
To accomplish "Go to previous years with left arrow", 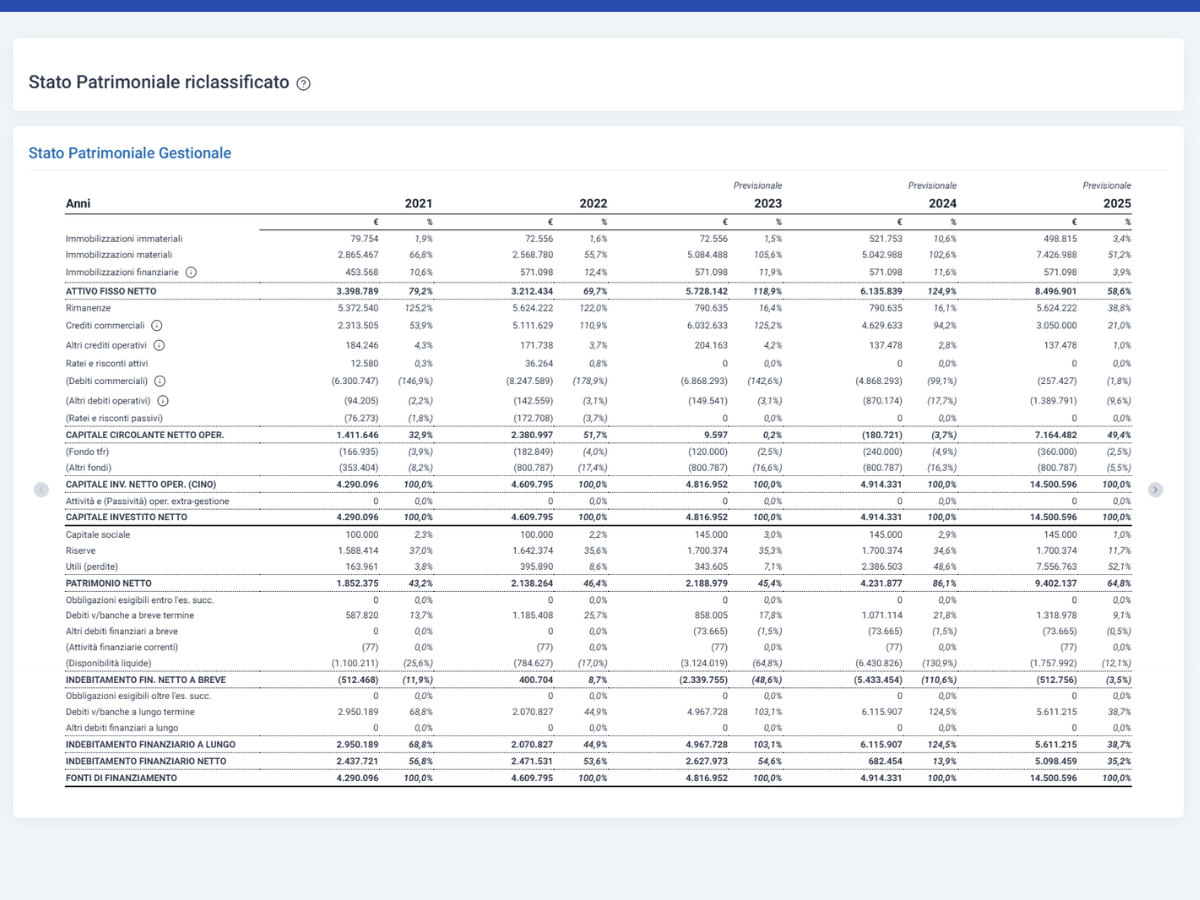I will pyautogui.click(x=41, y=489).
